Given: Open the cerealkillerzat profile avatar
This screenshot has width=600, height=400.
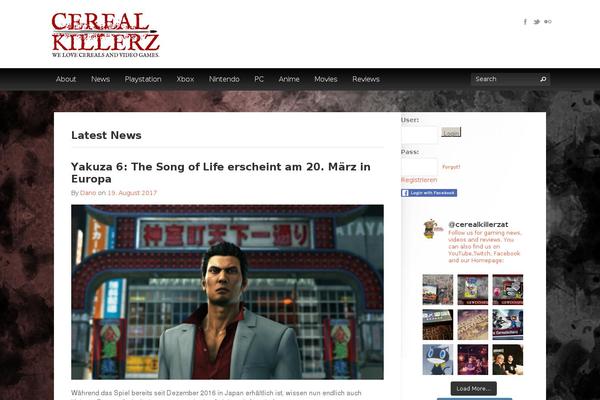Looking at the screenshot, I should click(433, 229).
